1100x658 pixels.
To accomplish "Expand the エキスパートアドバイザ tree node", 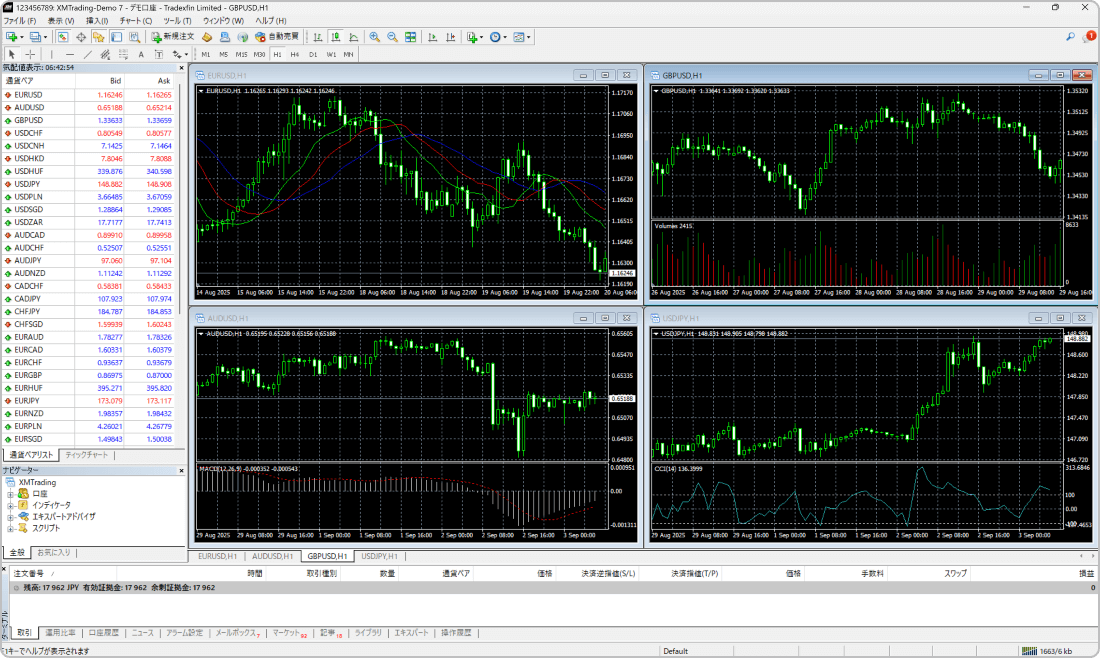I will 11,517.
